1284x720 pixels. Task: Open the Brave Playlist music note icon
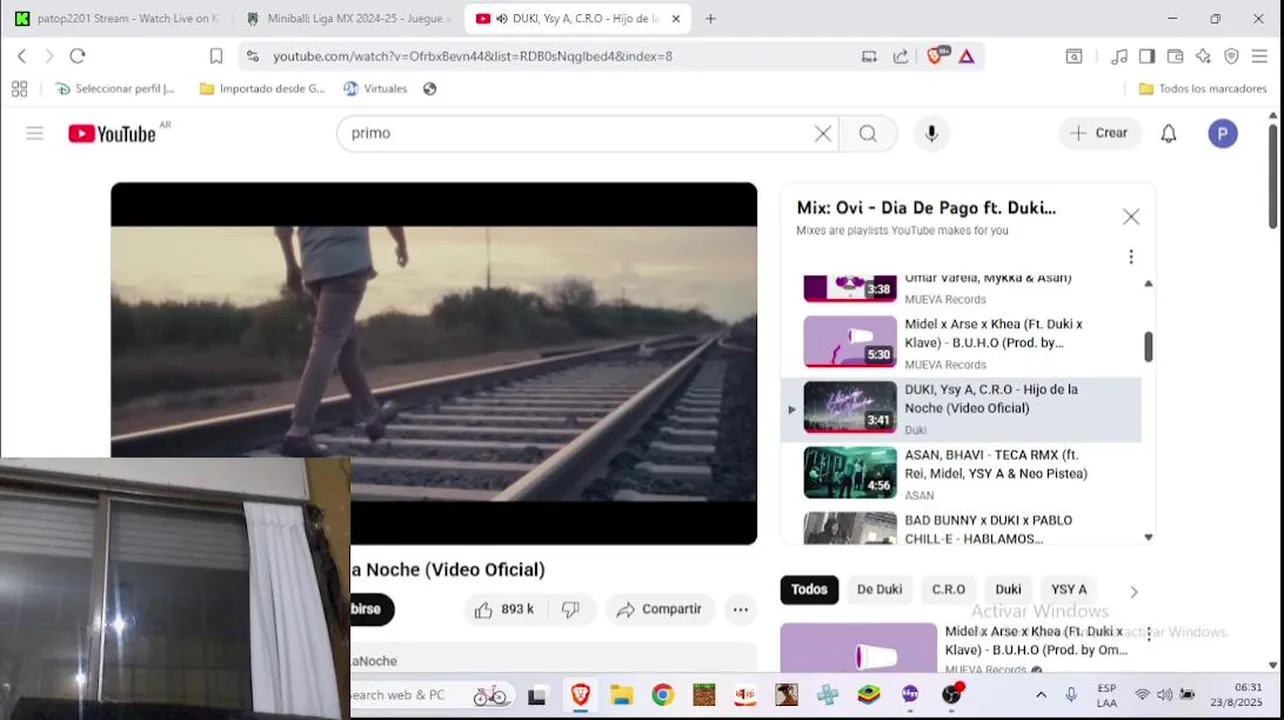[x=1120, y=56]
